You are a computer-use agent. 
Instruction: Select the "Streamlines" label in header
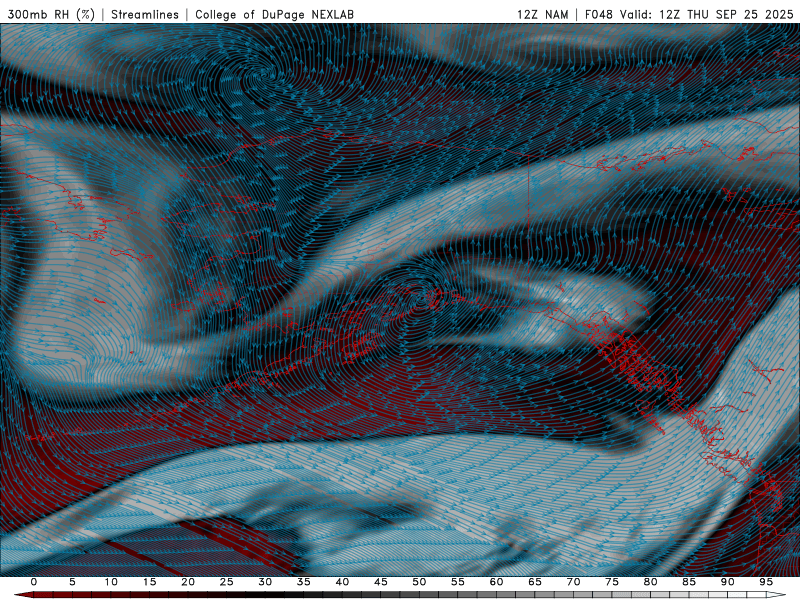click(x=145, y=14)
